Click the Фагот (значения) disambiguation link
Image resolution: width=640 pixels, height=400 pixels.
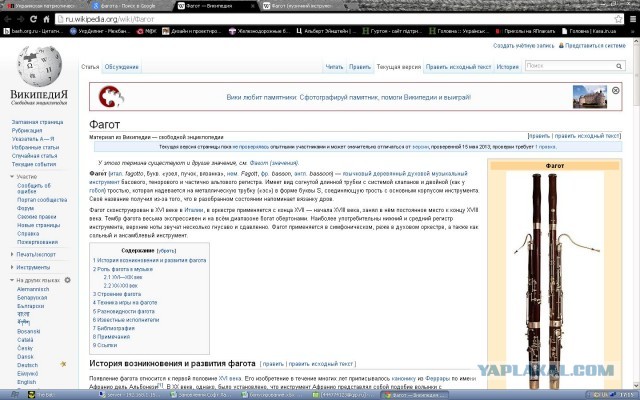point(274,163)
